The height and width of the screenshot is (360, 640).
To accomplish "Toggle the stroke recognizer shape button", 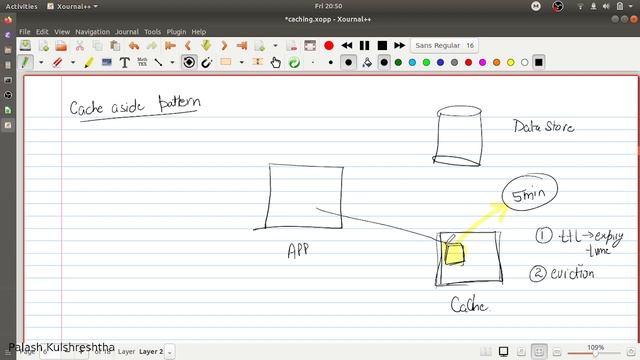I will (189, 62).
